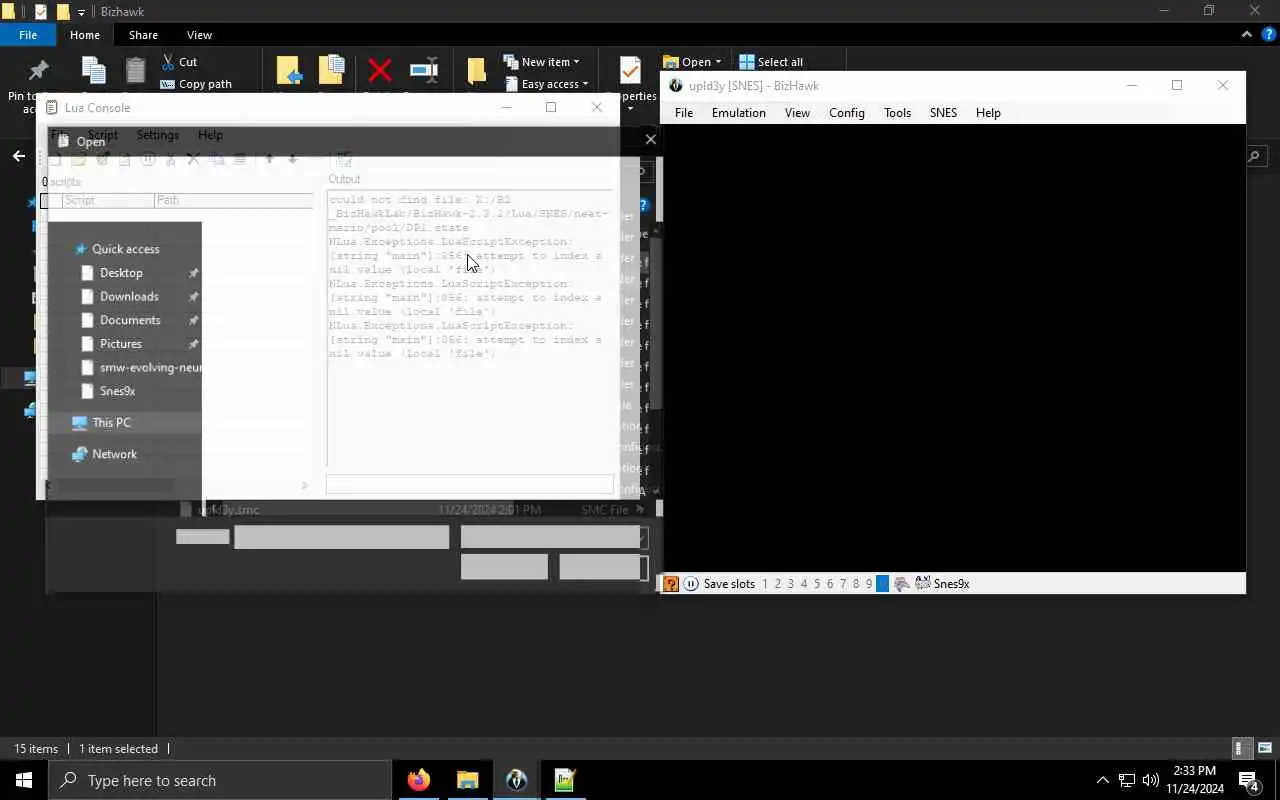
Task: Click the pause icon in BizHawk status bar
Action: [x=691, y=584]
